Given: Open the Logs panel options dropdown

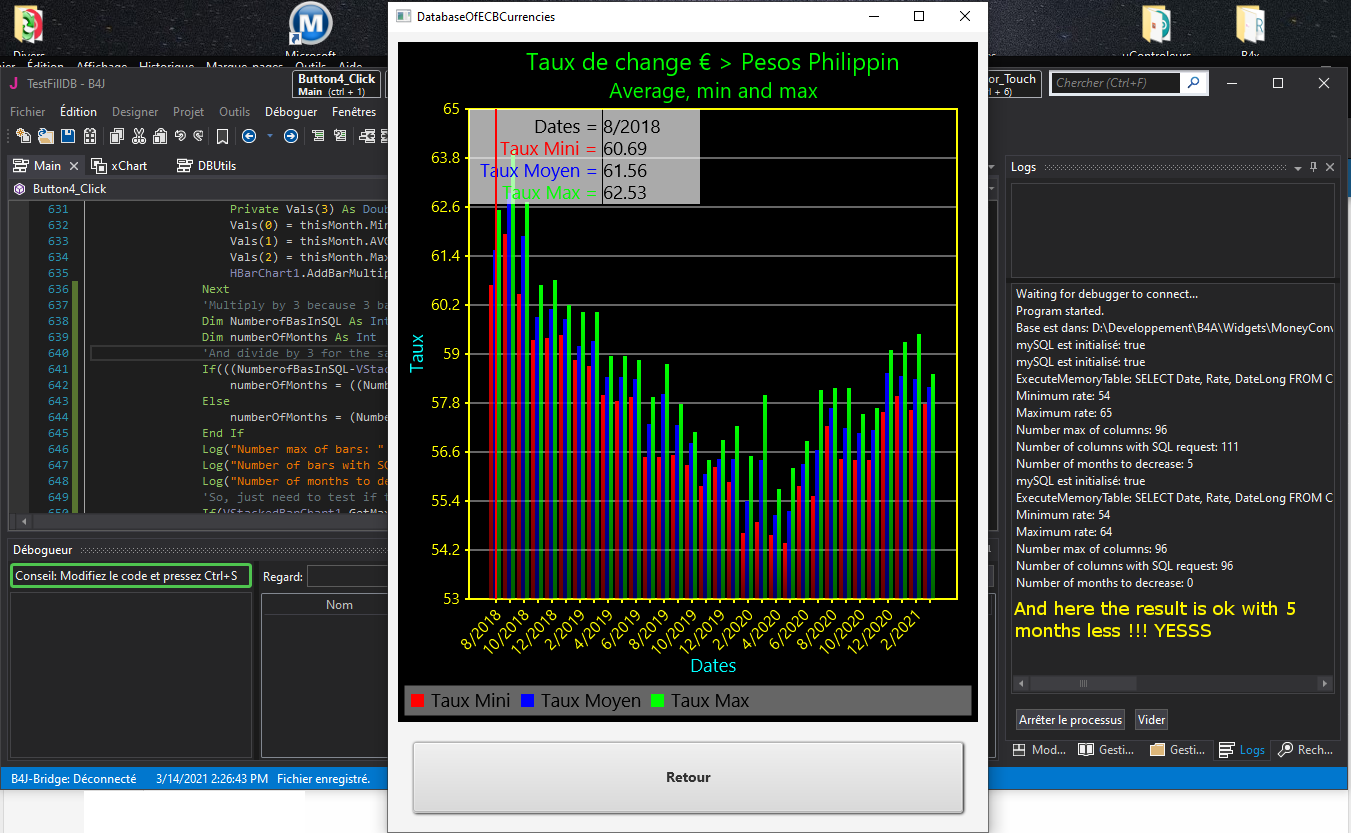Looking at the screenshot, I should [1298, 167].
